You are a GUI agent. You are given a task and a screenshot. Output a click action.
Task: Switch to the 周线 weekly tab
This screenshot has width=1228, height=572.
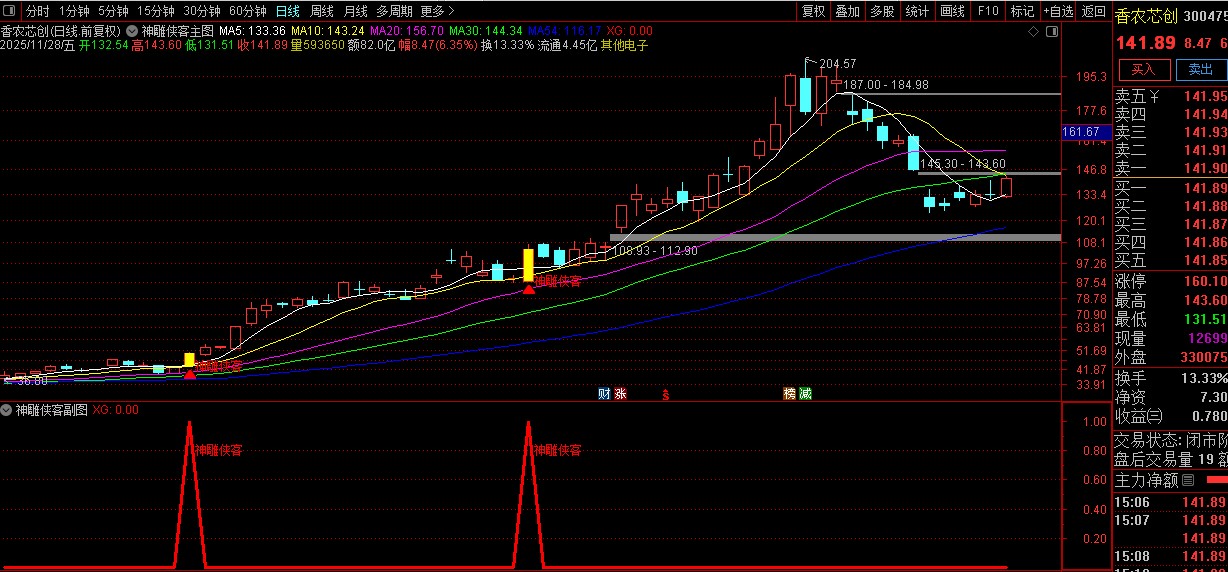point(321,11)
